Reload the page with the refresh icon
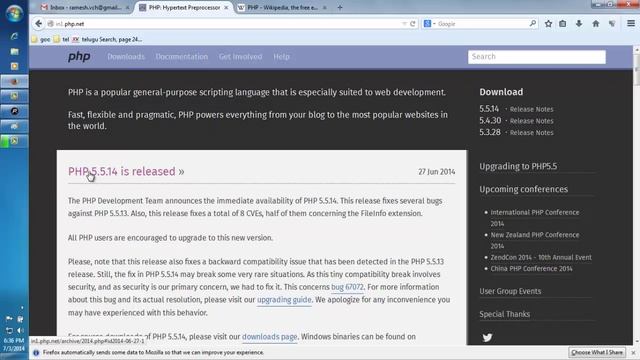The height and width of the screenshot is (360, 640). click(x=413, y=24)
